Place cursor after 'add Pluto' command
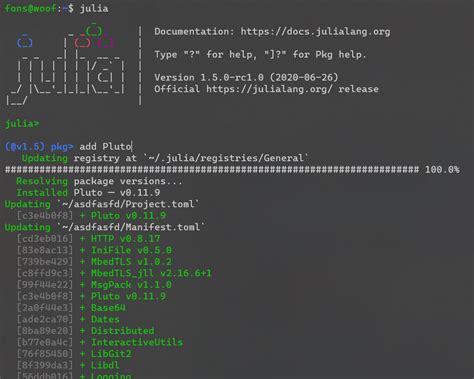This screenshot has width=474, height=379. coord(132,146)
